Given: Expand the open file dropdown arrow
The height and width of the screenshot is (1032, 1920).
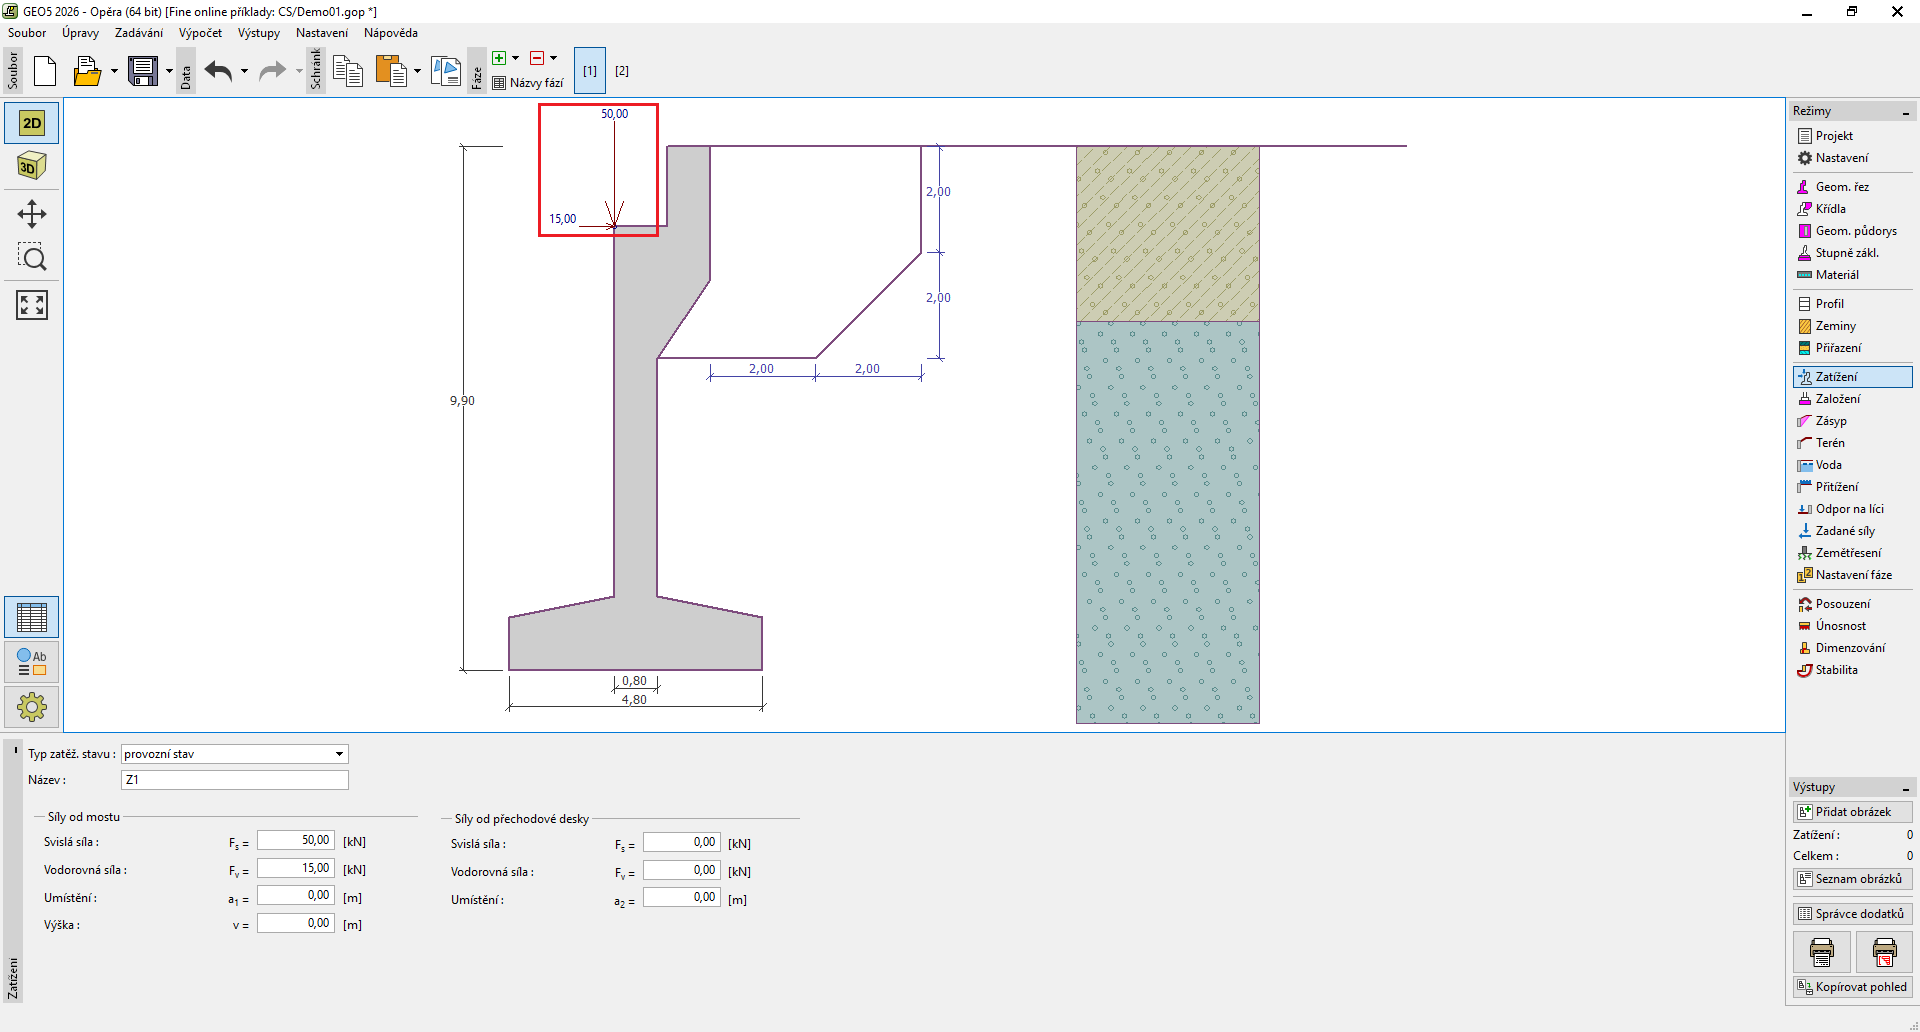Looking at the screenshot, I should point(114,71).
